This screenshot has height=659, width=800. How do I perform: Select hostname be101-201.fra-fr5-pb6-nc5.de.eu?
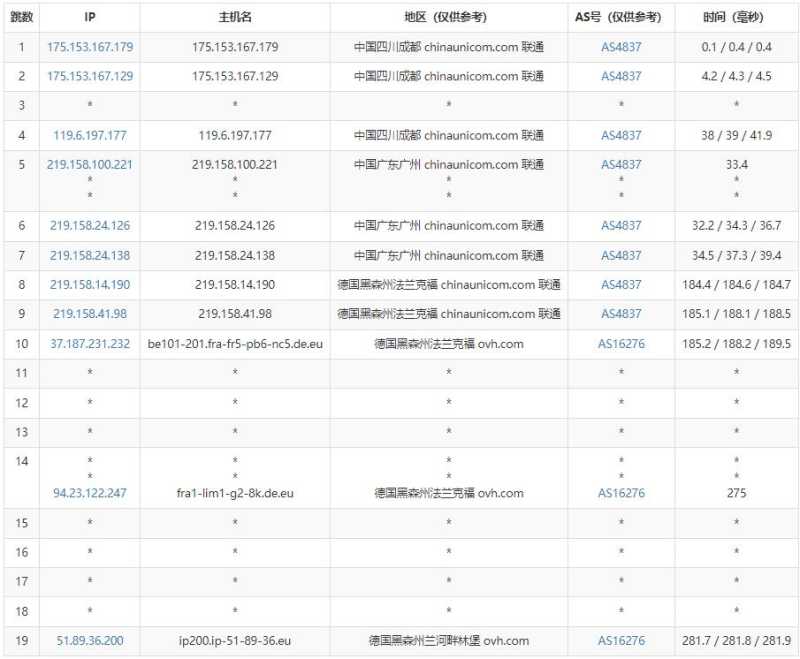click(235, 344)
